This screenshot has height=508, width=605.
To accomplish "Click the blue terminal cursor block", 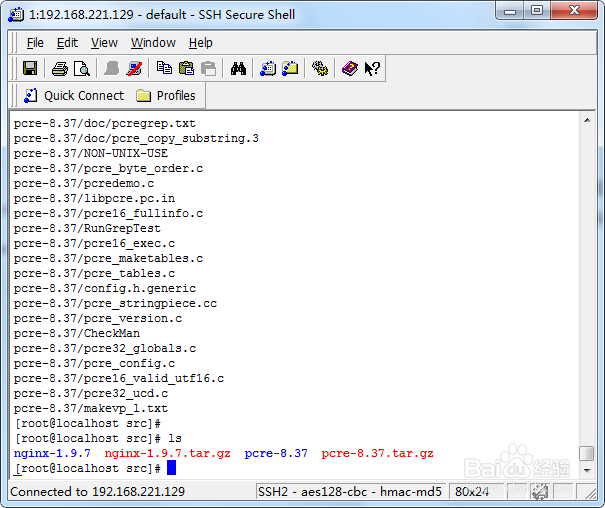I will [x=171, y=468].
